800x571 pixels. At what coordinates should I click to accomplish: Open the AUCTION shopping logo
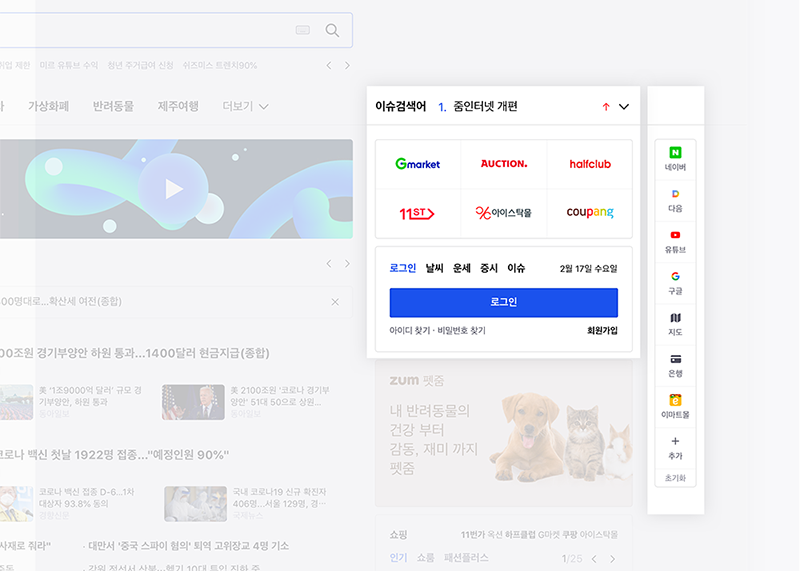point(504,164)
